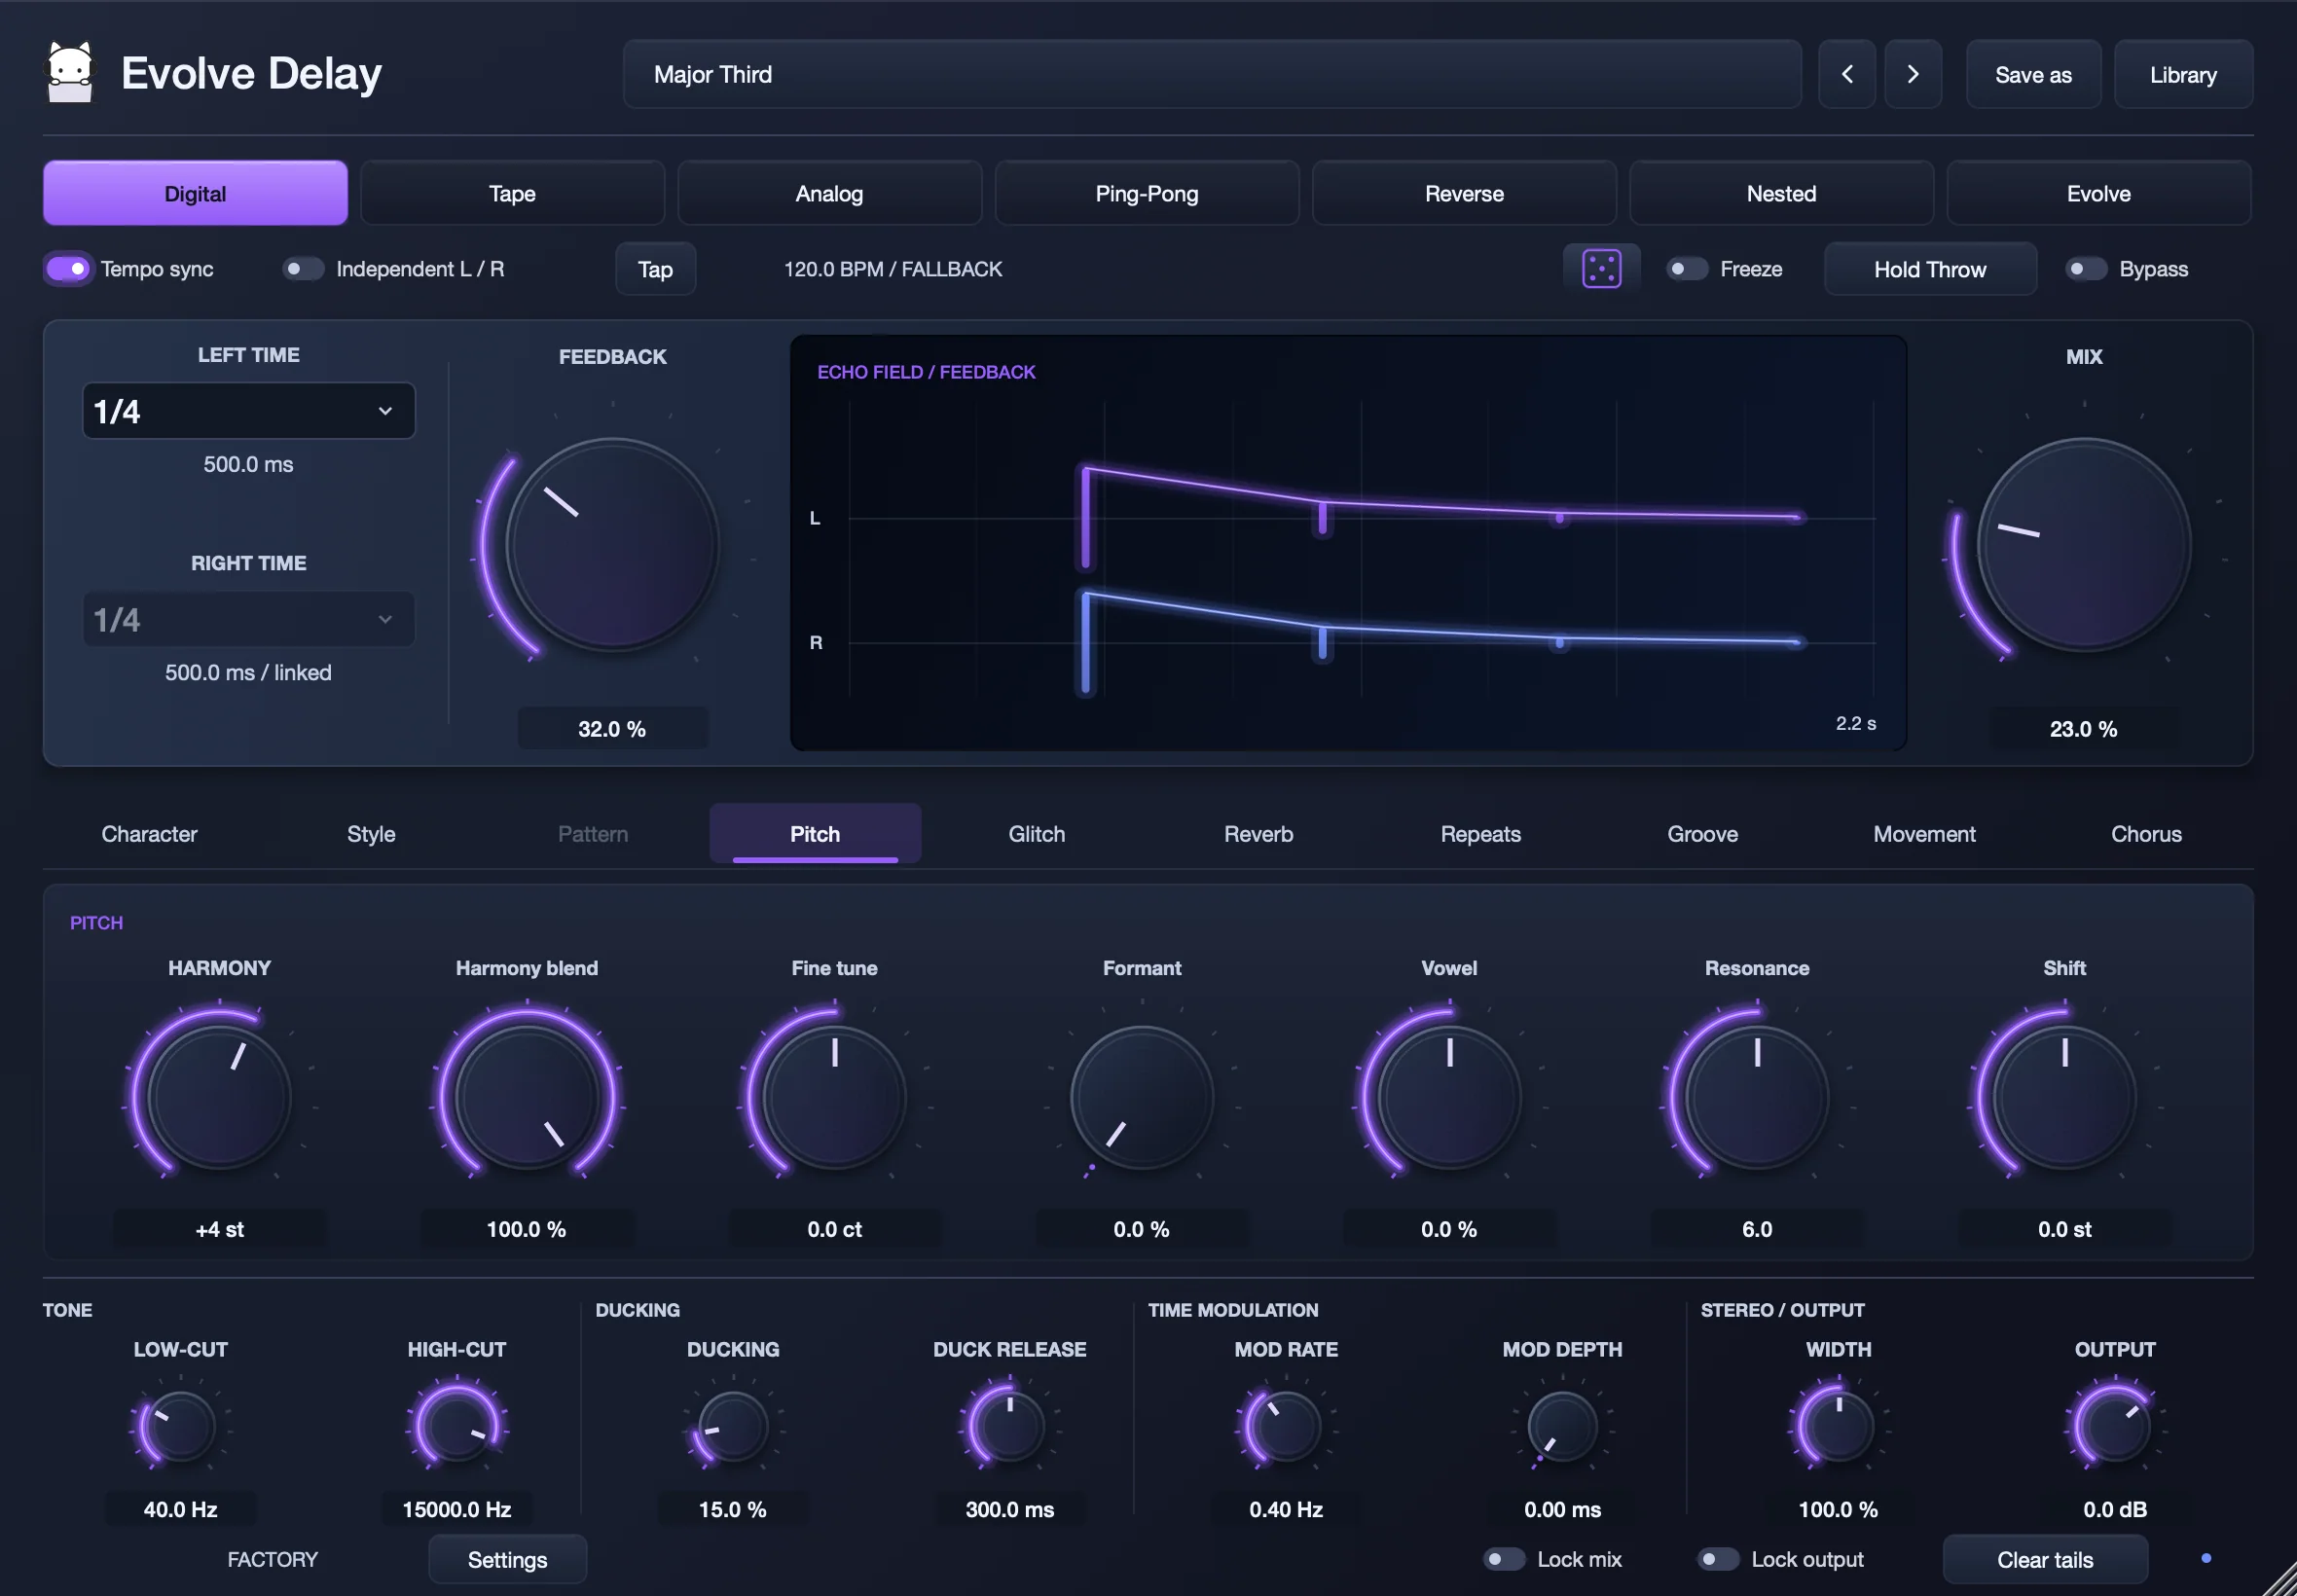Click the Echo Field / Feedback display
The width and height of the screenshot is (2297, 1596).
[x=1348, y=543]
